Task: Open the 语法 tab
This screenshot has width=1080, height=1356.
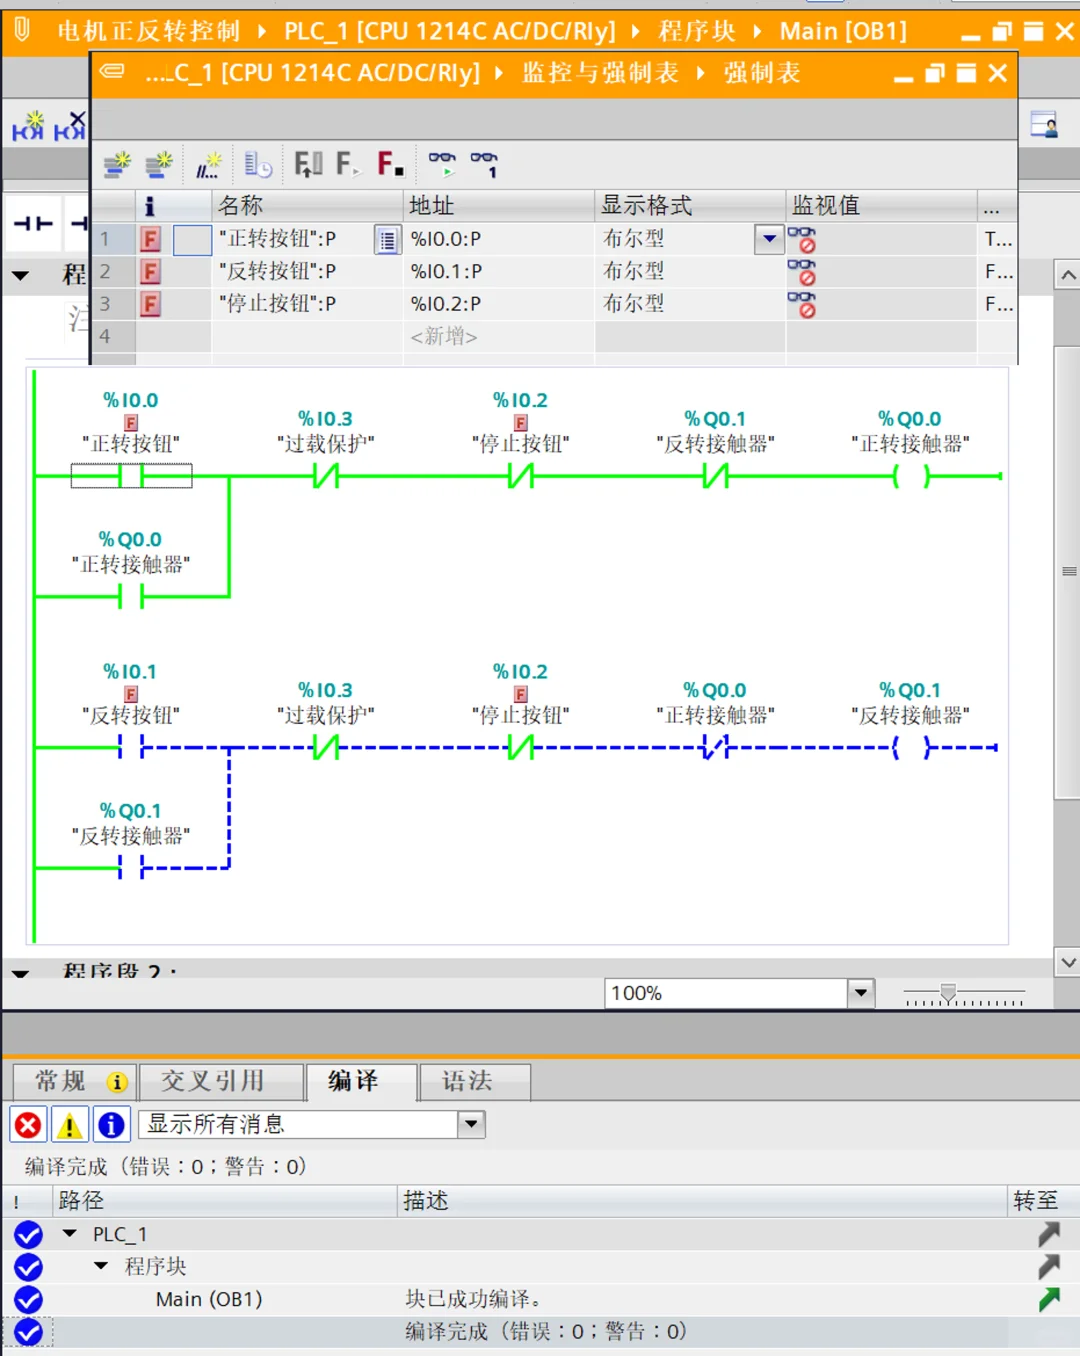Action: [475, 1082]
